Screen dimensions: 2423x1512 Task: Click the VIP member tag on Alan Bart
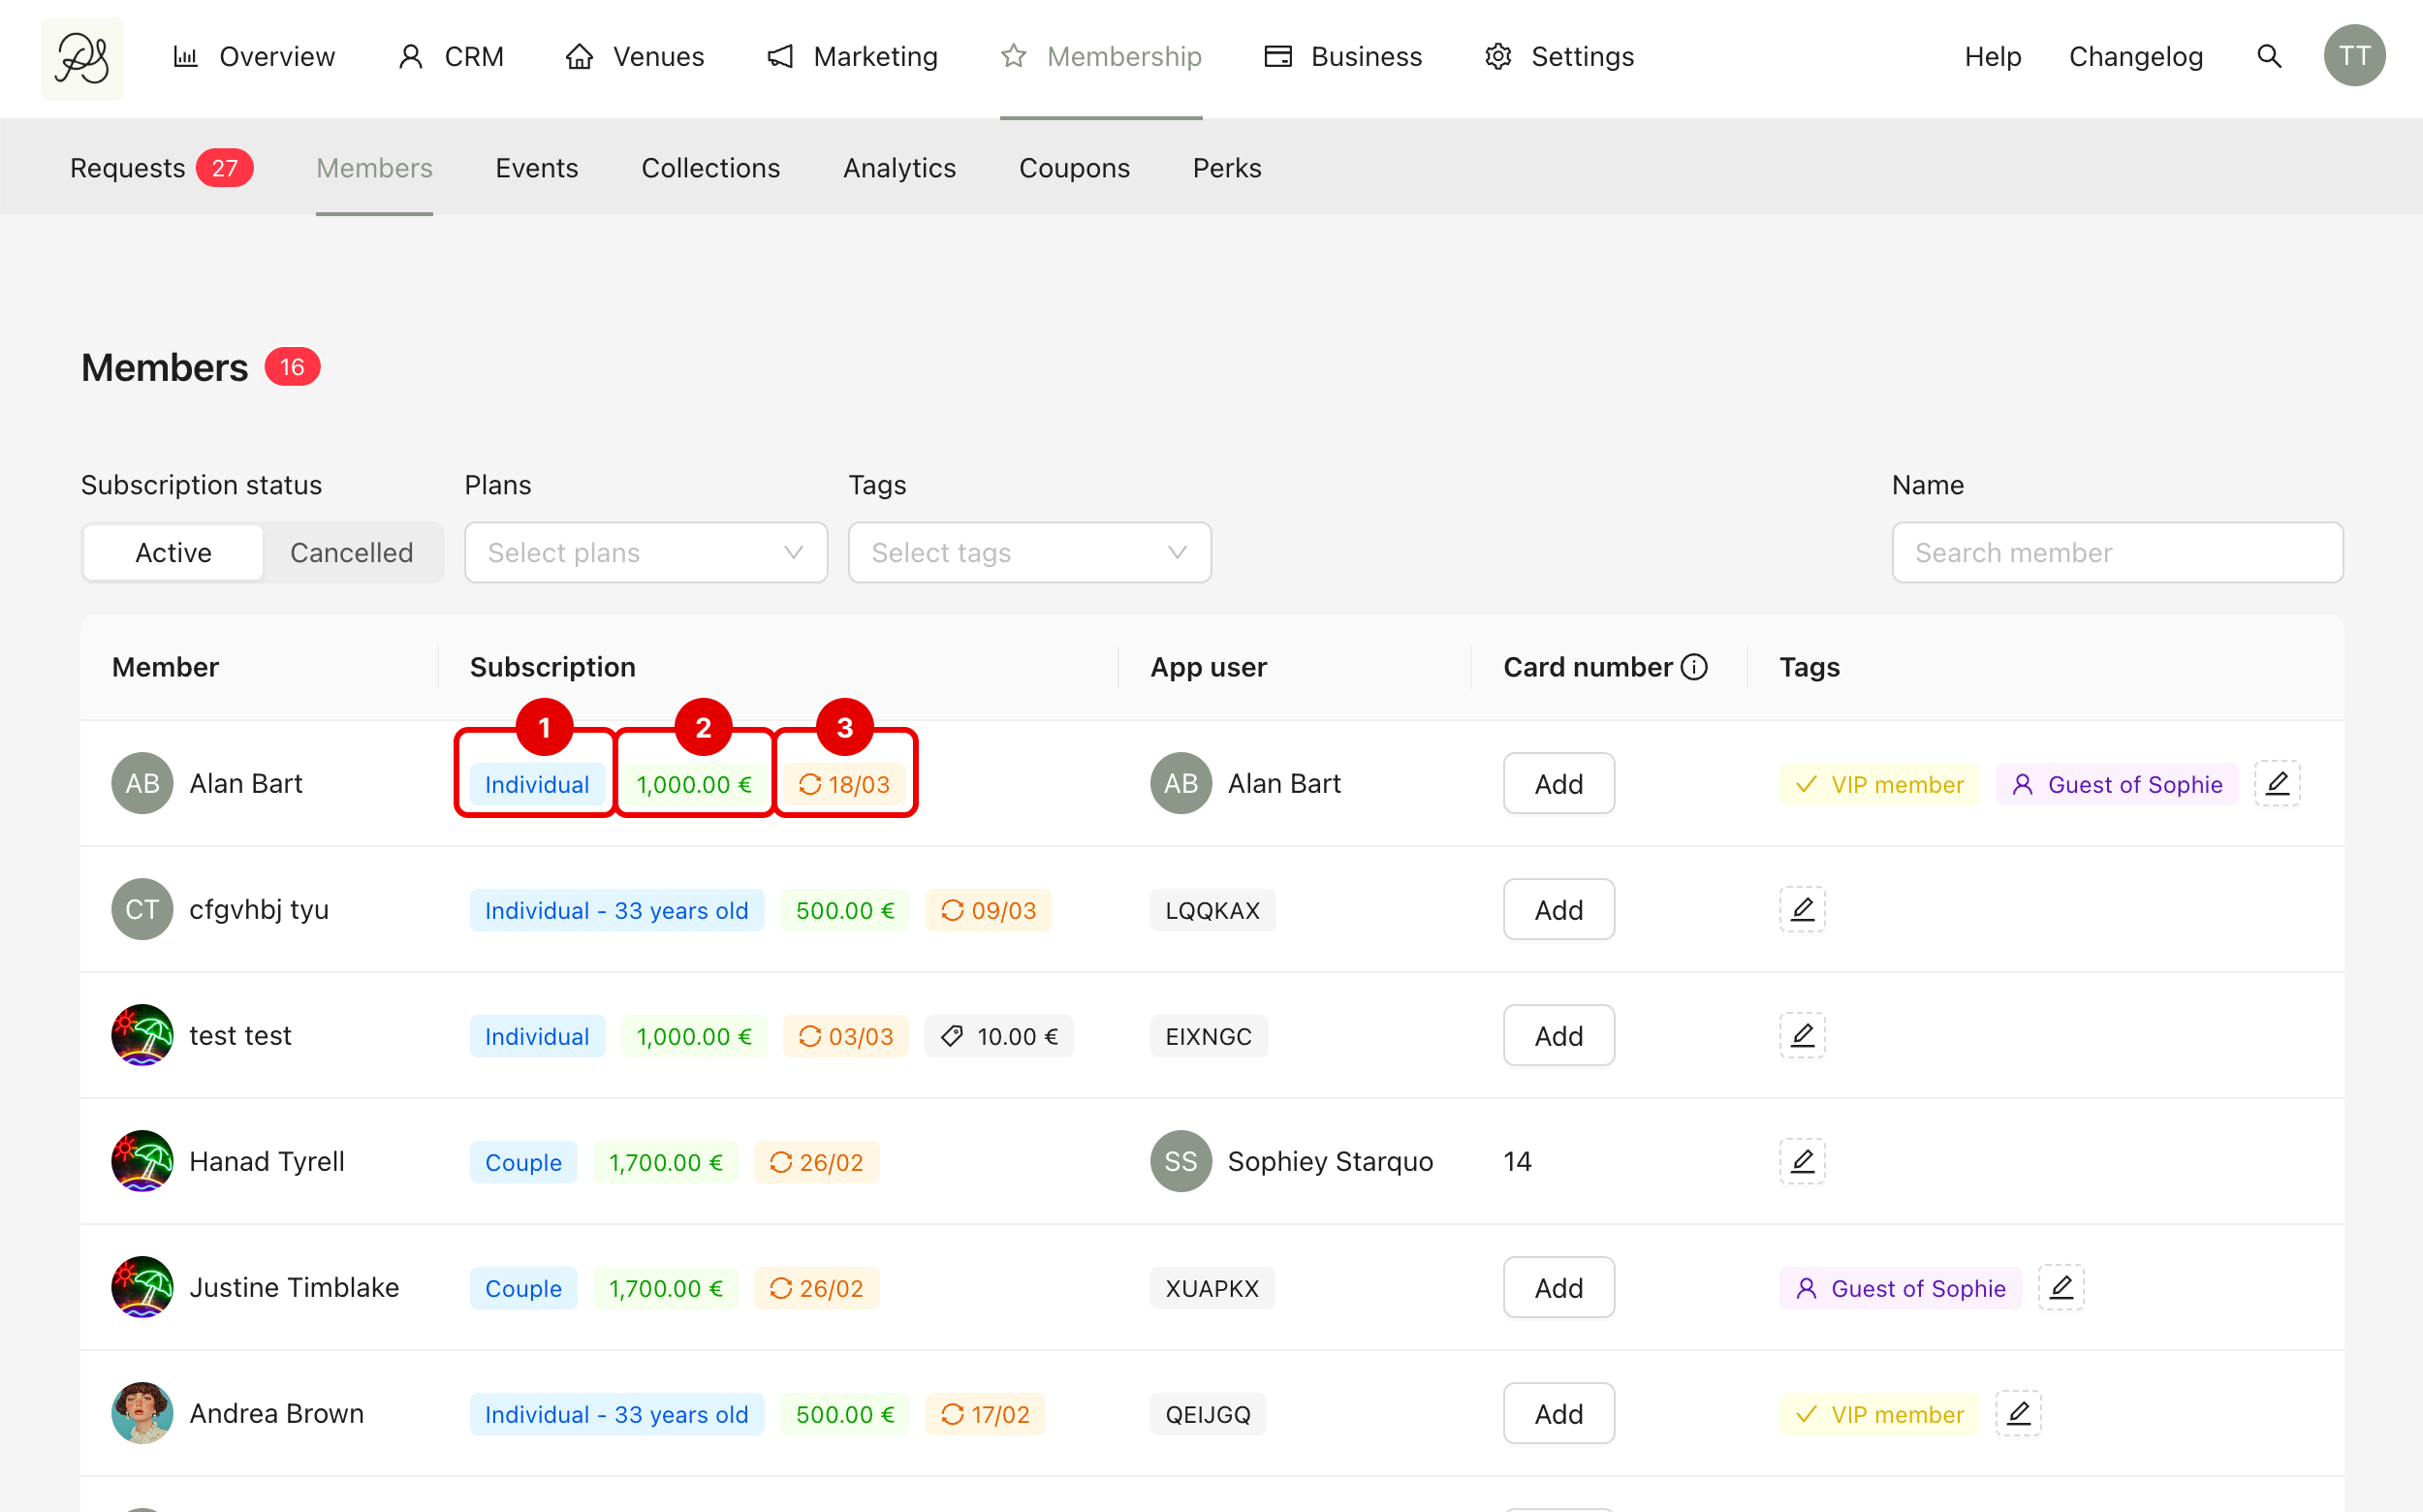click(x=1879, y=784)
